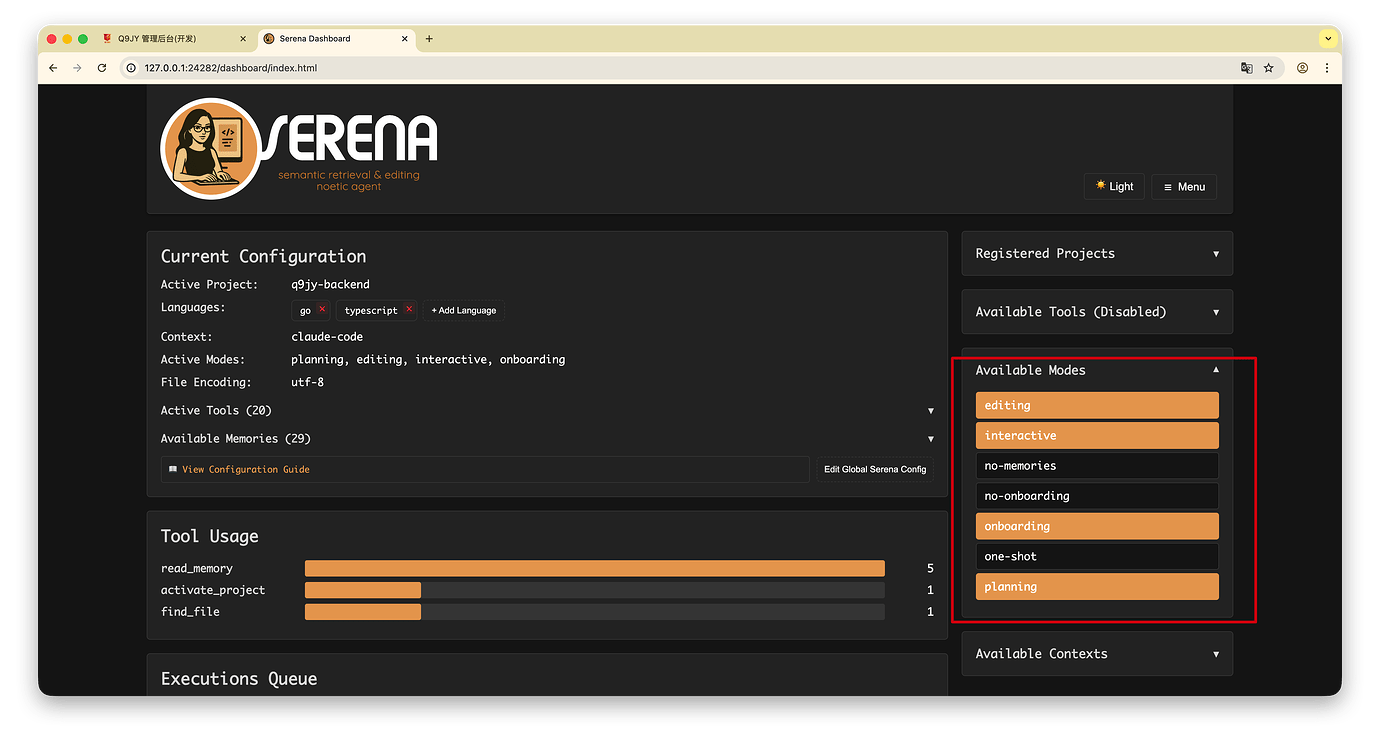
Task: Reload the Serena Dashboard page
Action: 101,68
